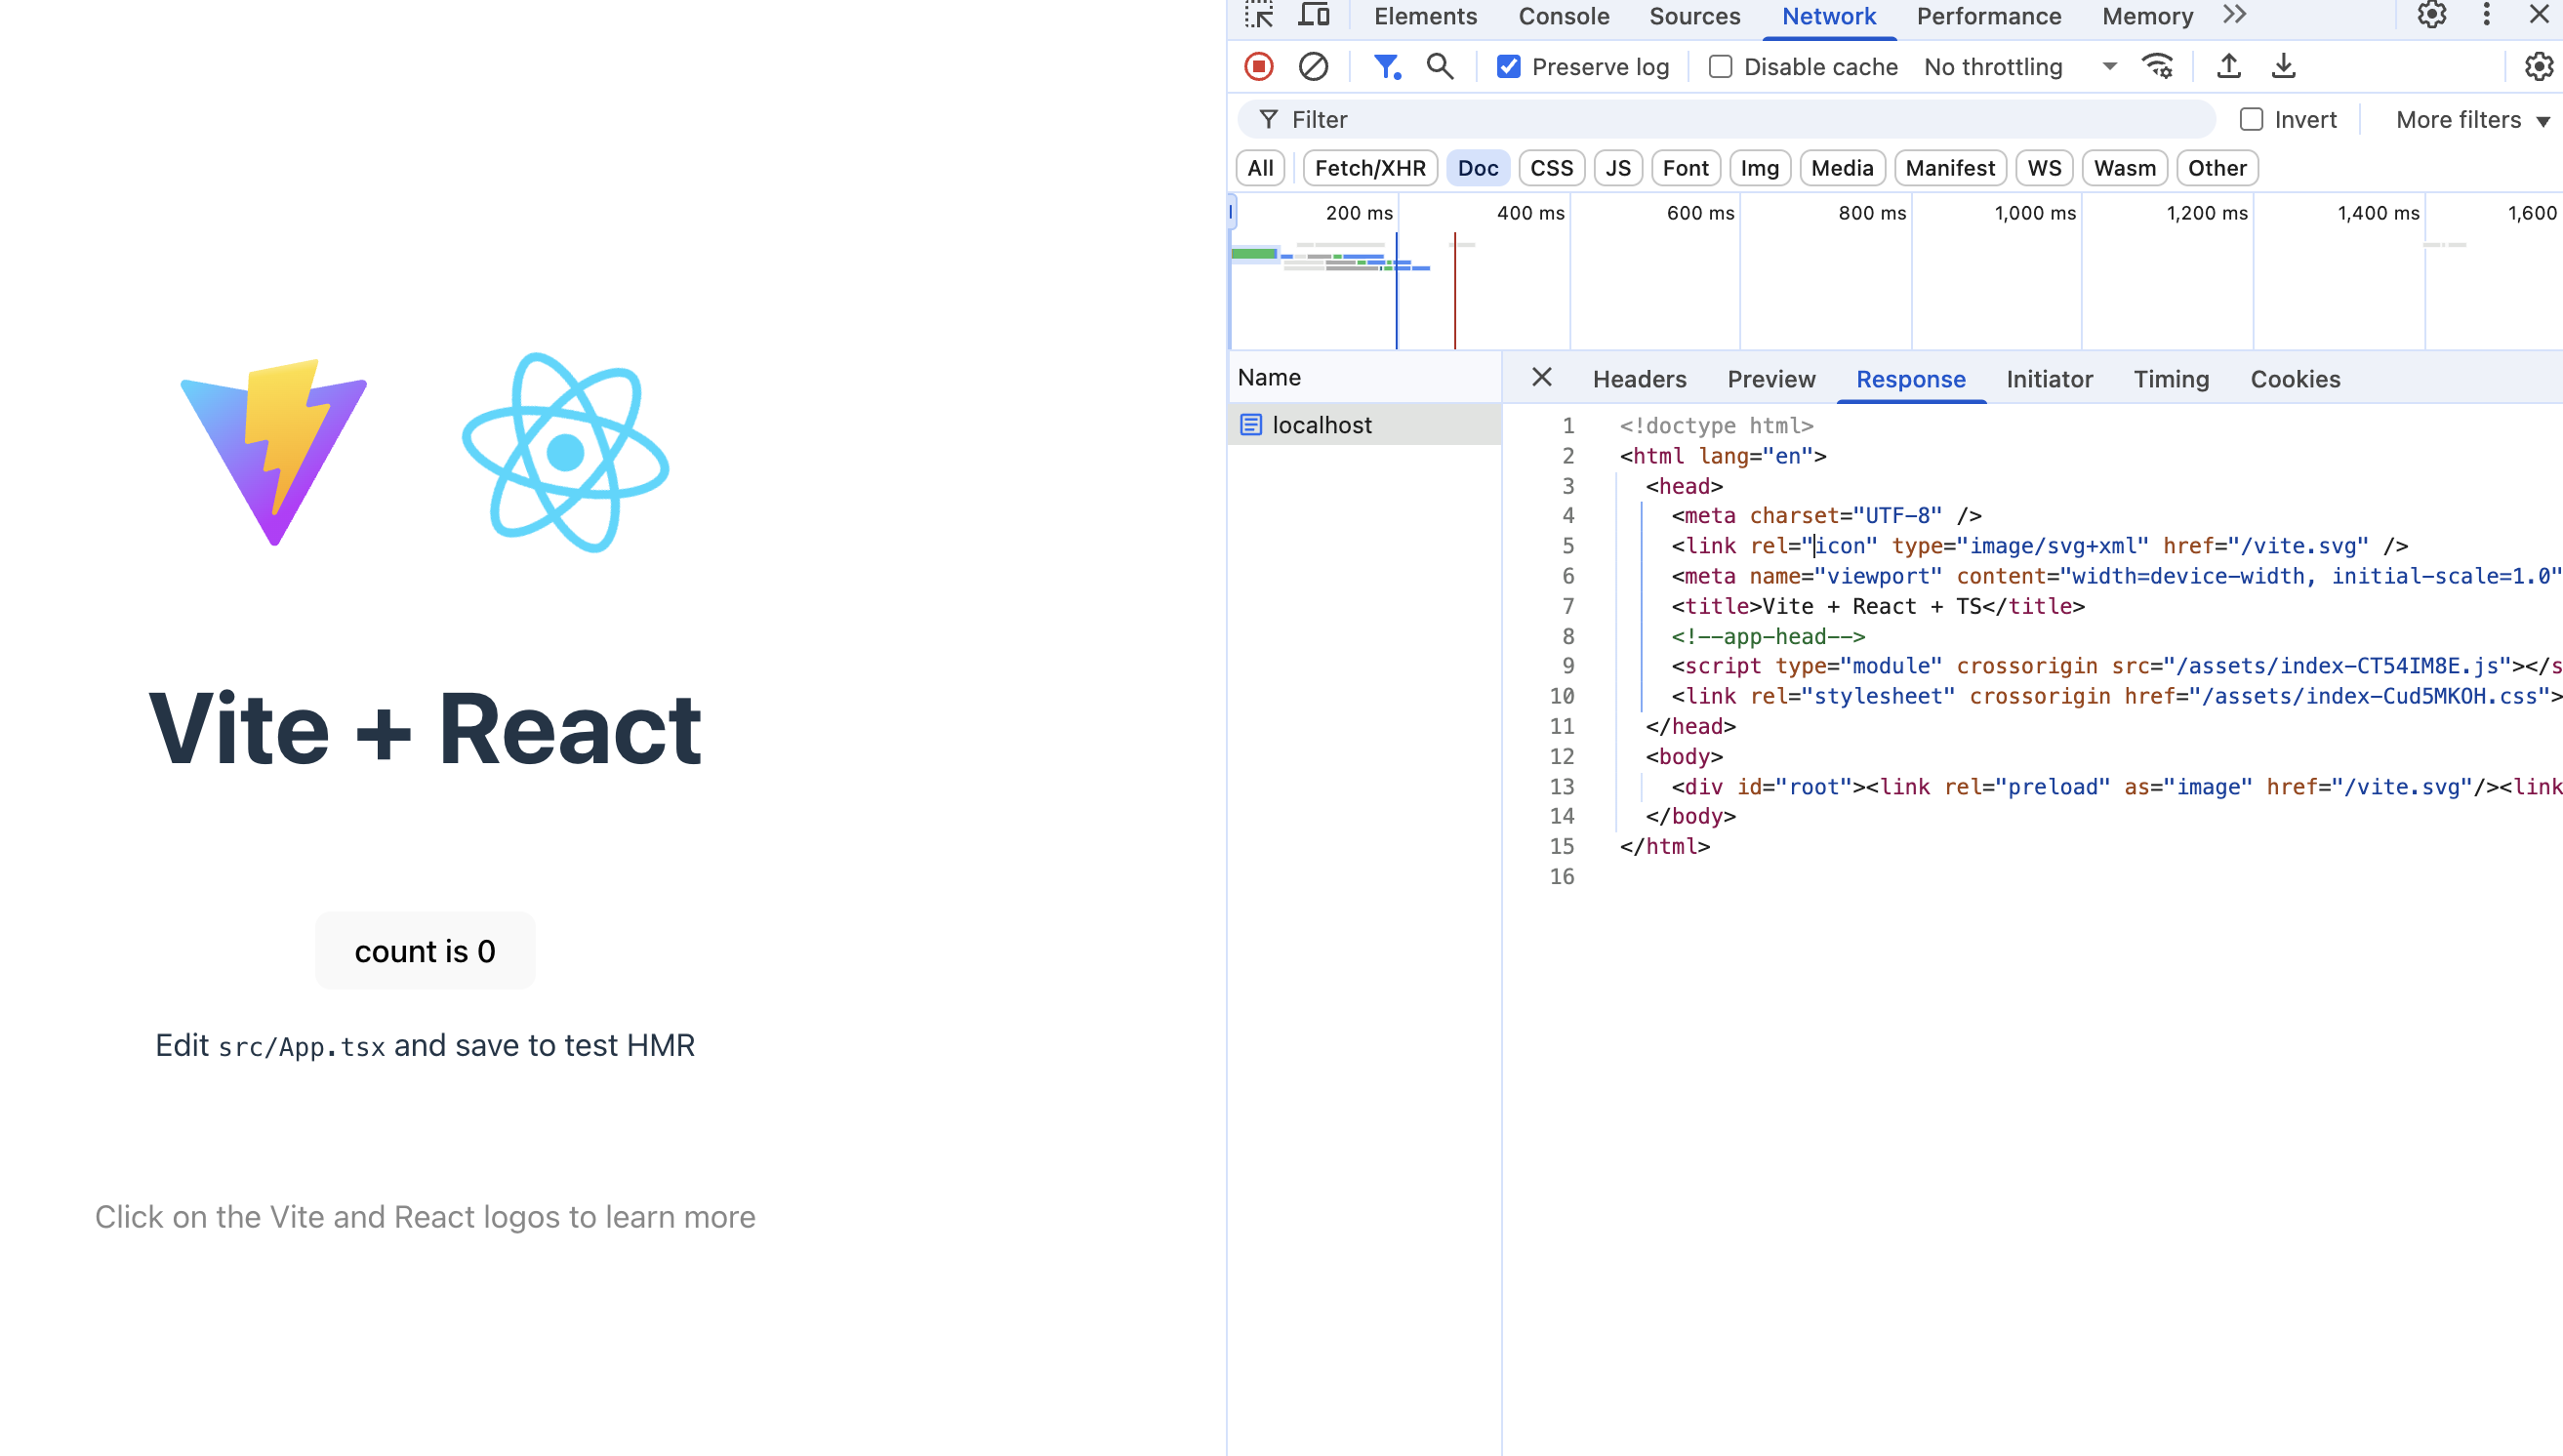Select Manifest request type filter
This screenshot has height=1456, width=2563.
pos(1949,168)
